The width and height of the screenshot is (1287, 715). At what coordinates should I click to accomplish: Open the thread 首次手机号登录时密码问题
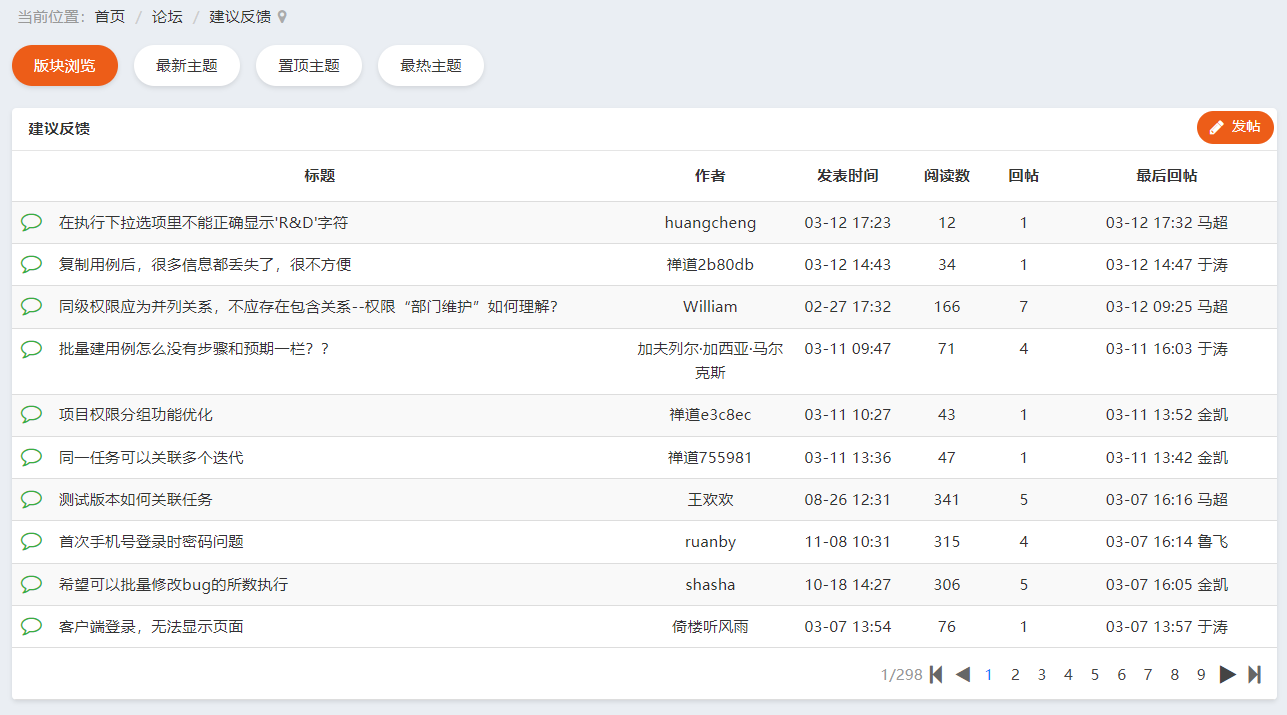pos(151,541)
